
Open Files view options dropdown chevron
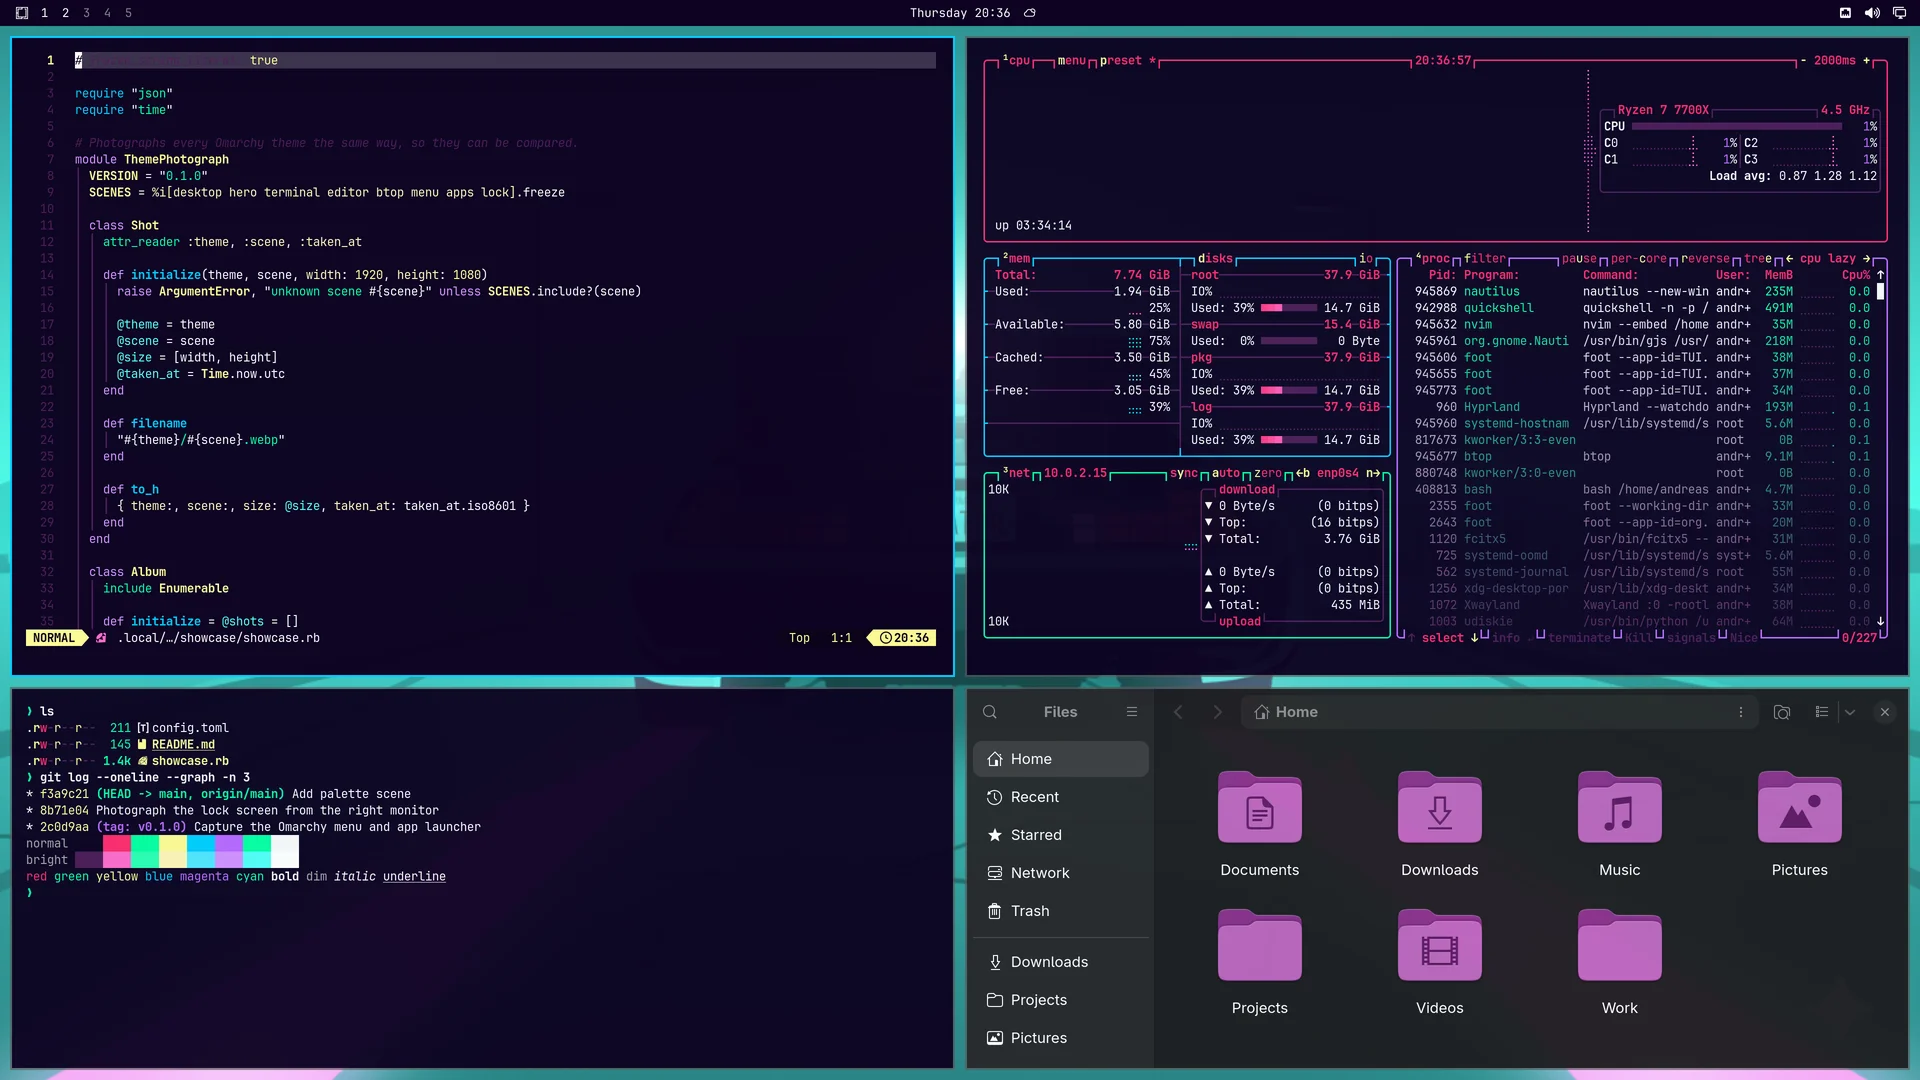(x=1850, y=712)
